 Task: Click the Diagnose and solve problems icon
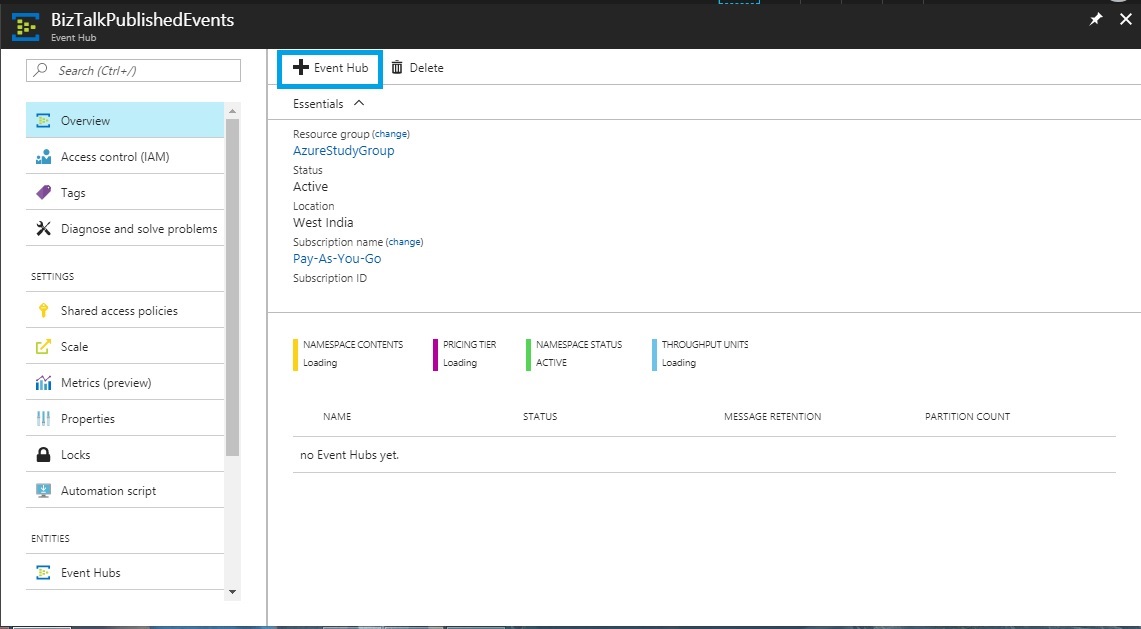pos(44,229)
